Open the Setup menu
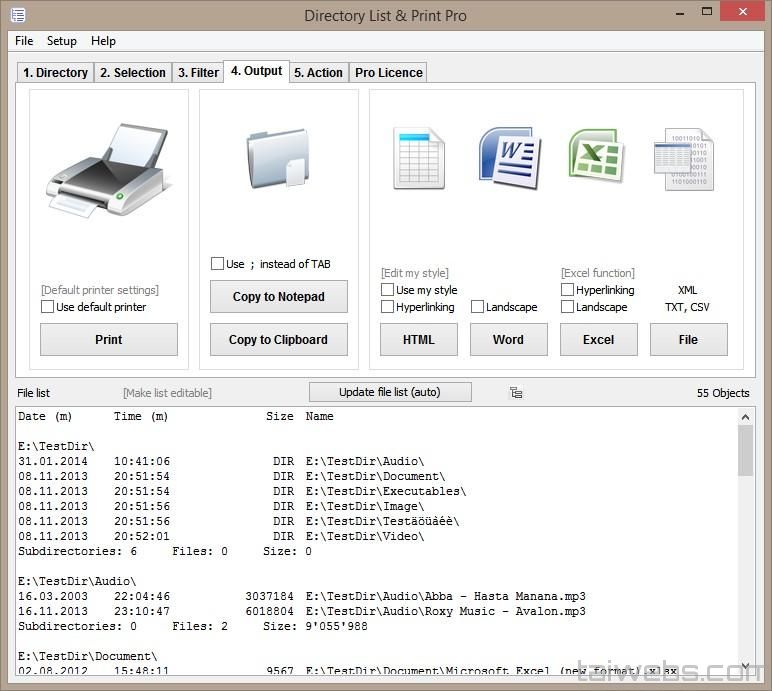The image size is (772, 691). (x=62, y=41)
